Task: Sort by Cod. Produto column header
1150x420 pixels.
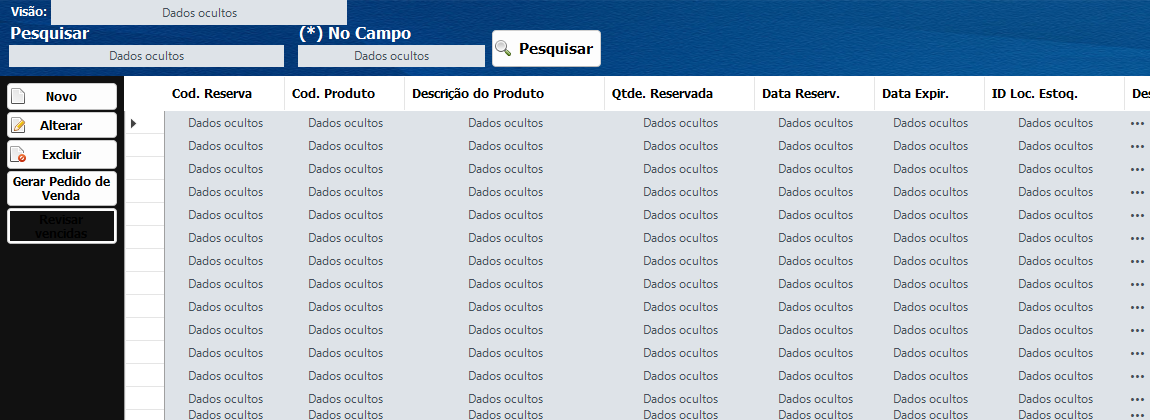Action: click(x=345, y=94)
